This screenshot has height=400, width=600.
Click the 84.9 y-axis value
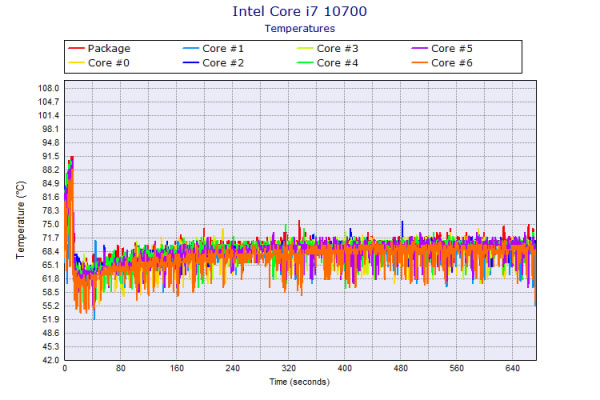click(51, 183)
